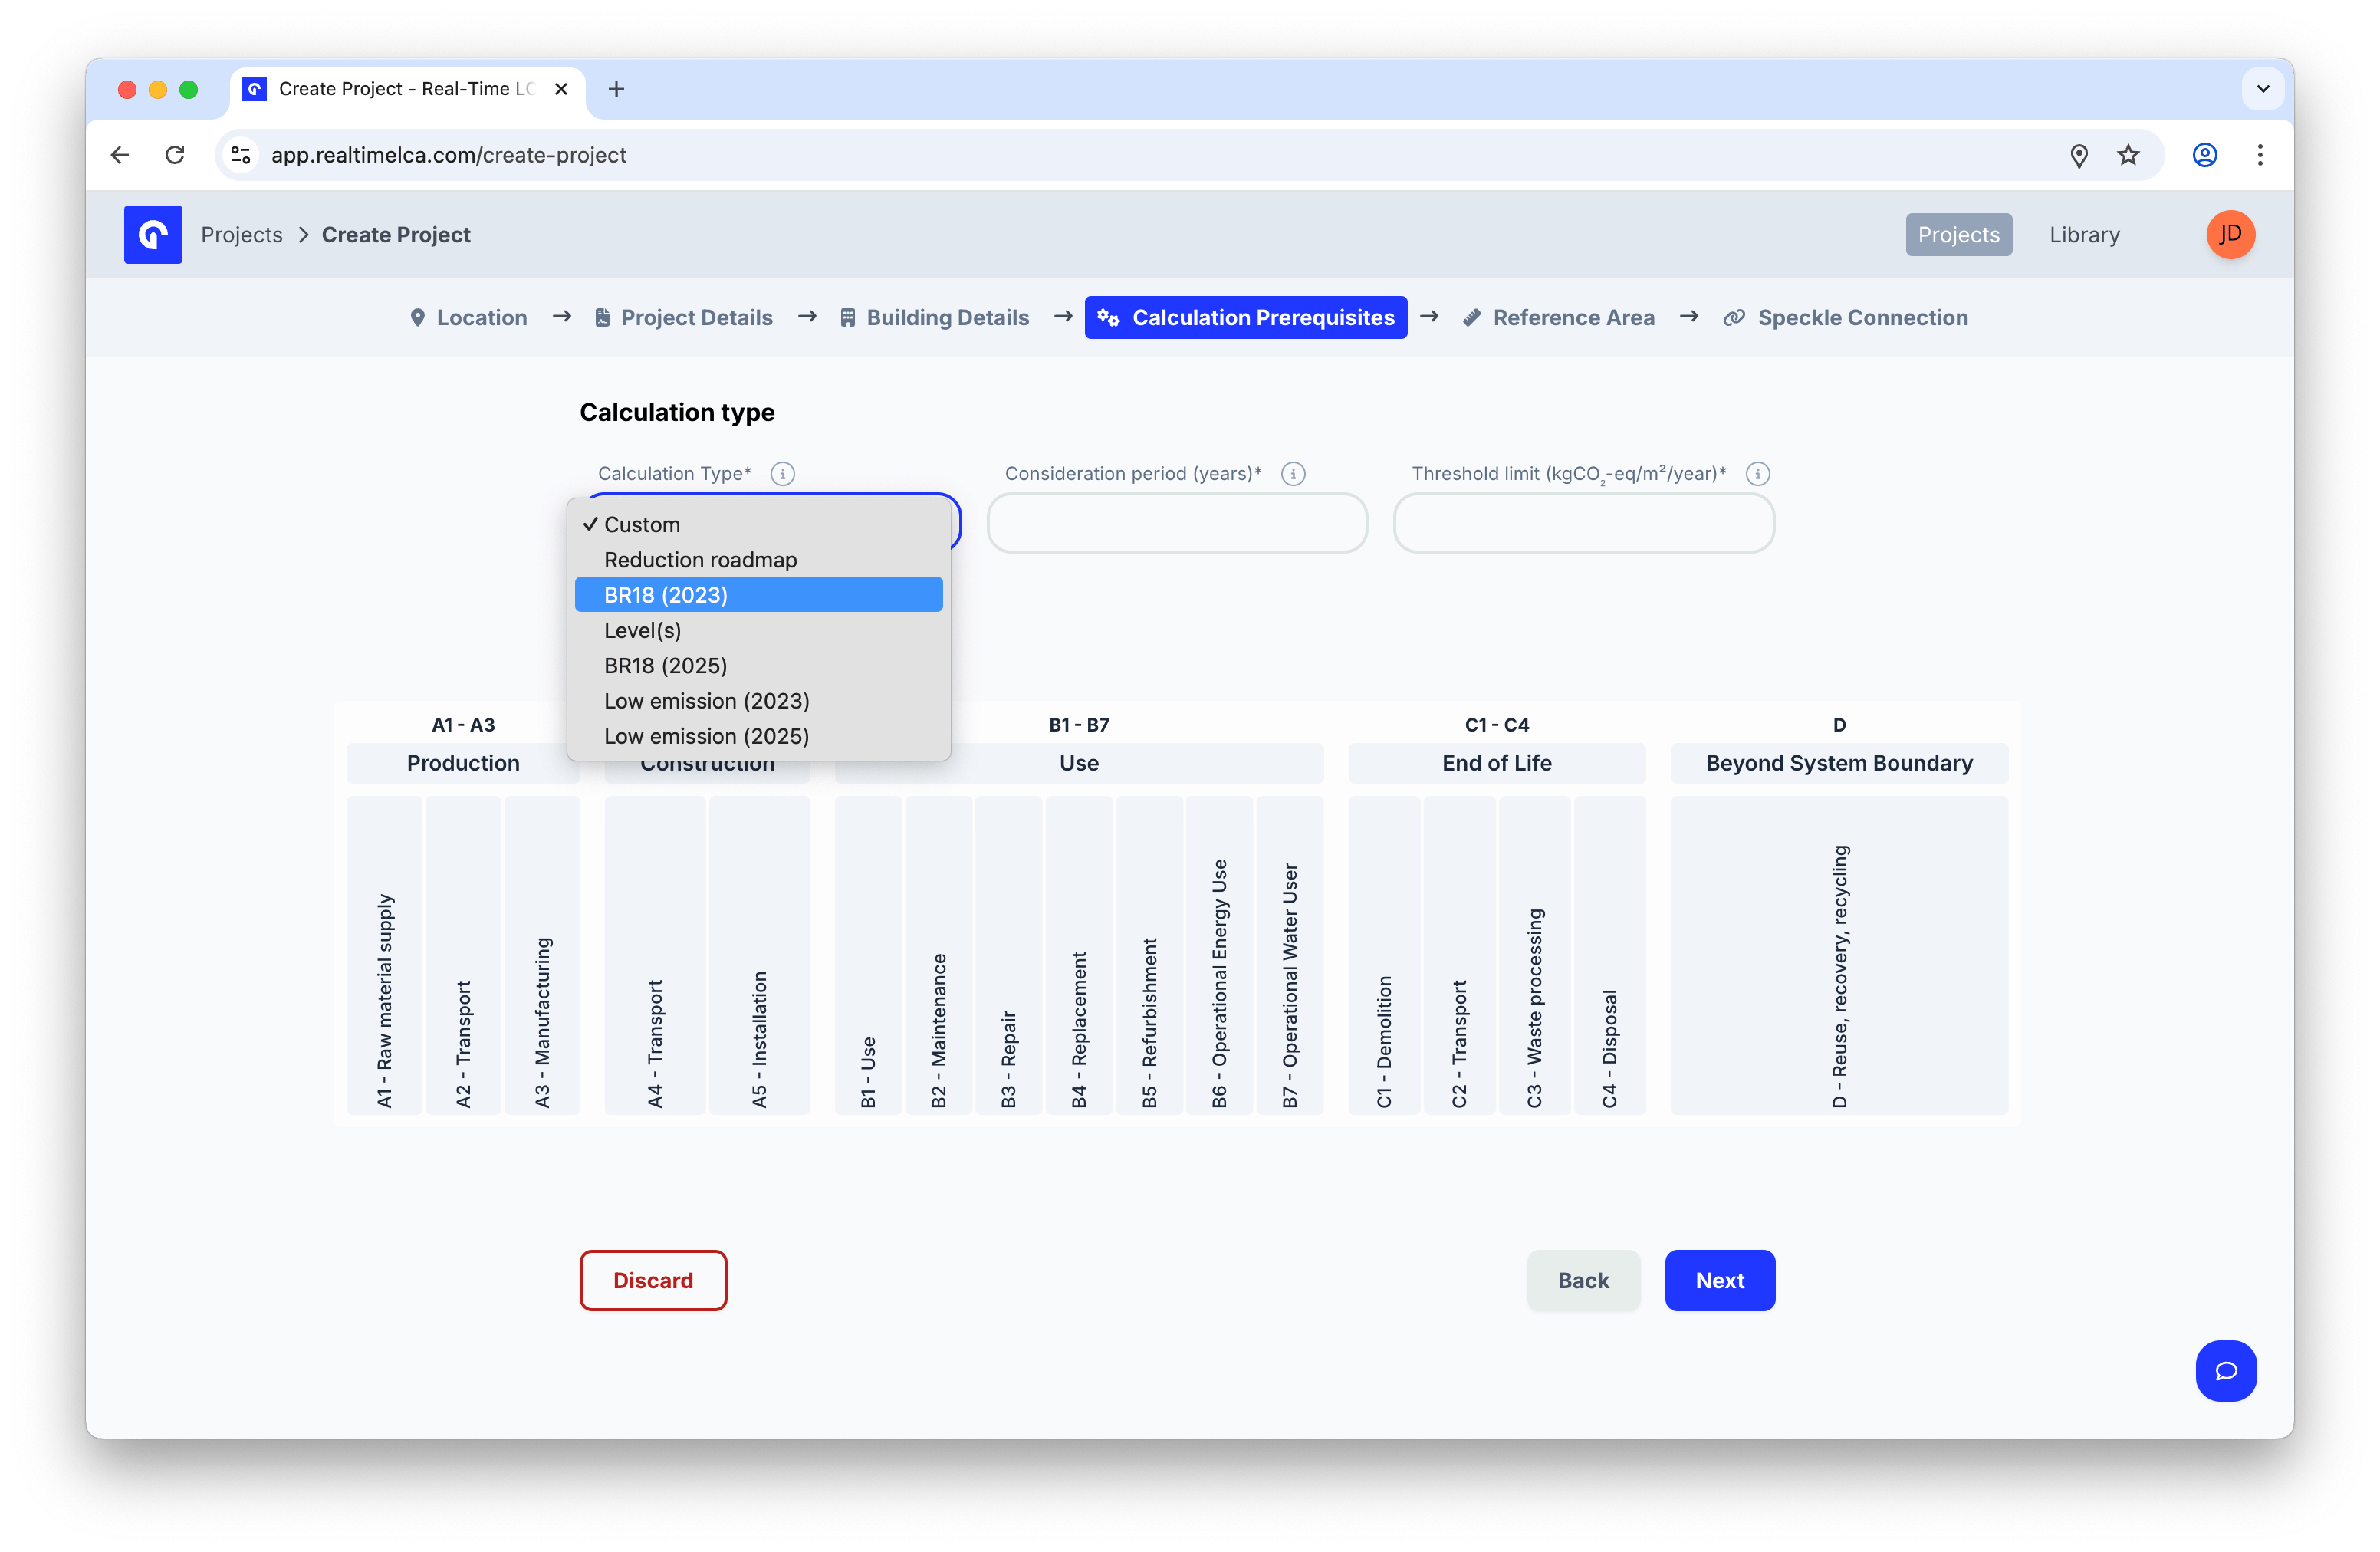Toggle A4 - Transport stage

pos(655,955)
